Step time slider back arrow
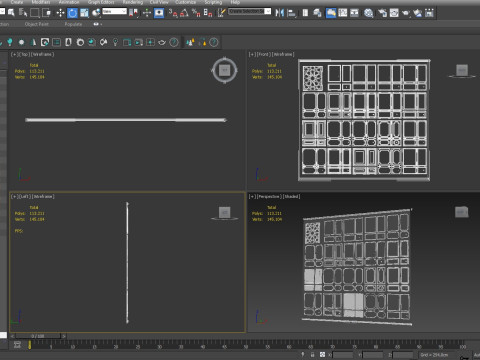480x360 pixels. click(x=12, y=336)
